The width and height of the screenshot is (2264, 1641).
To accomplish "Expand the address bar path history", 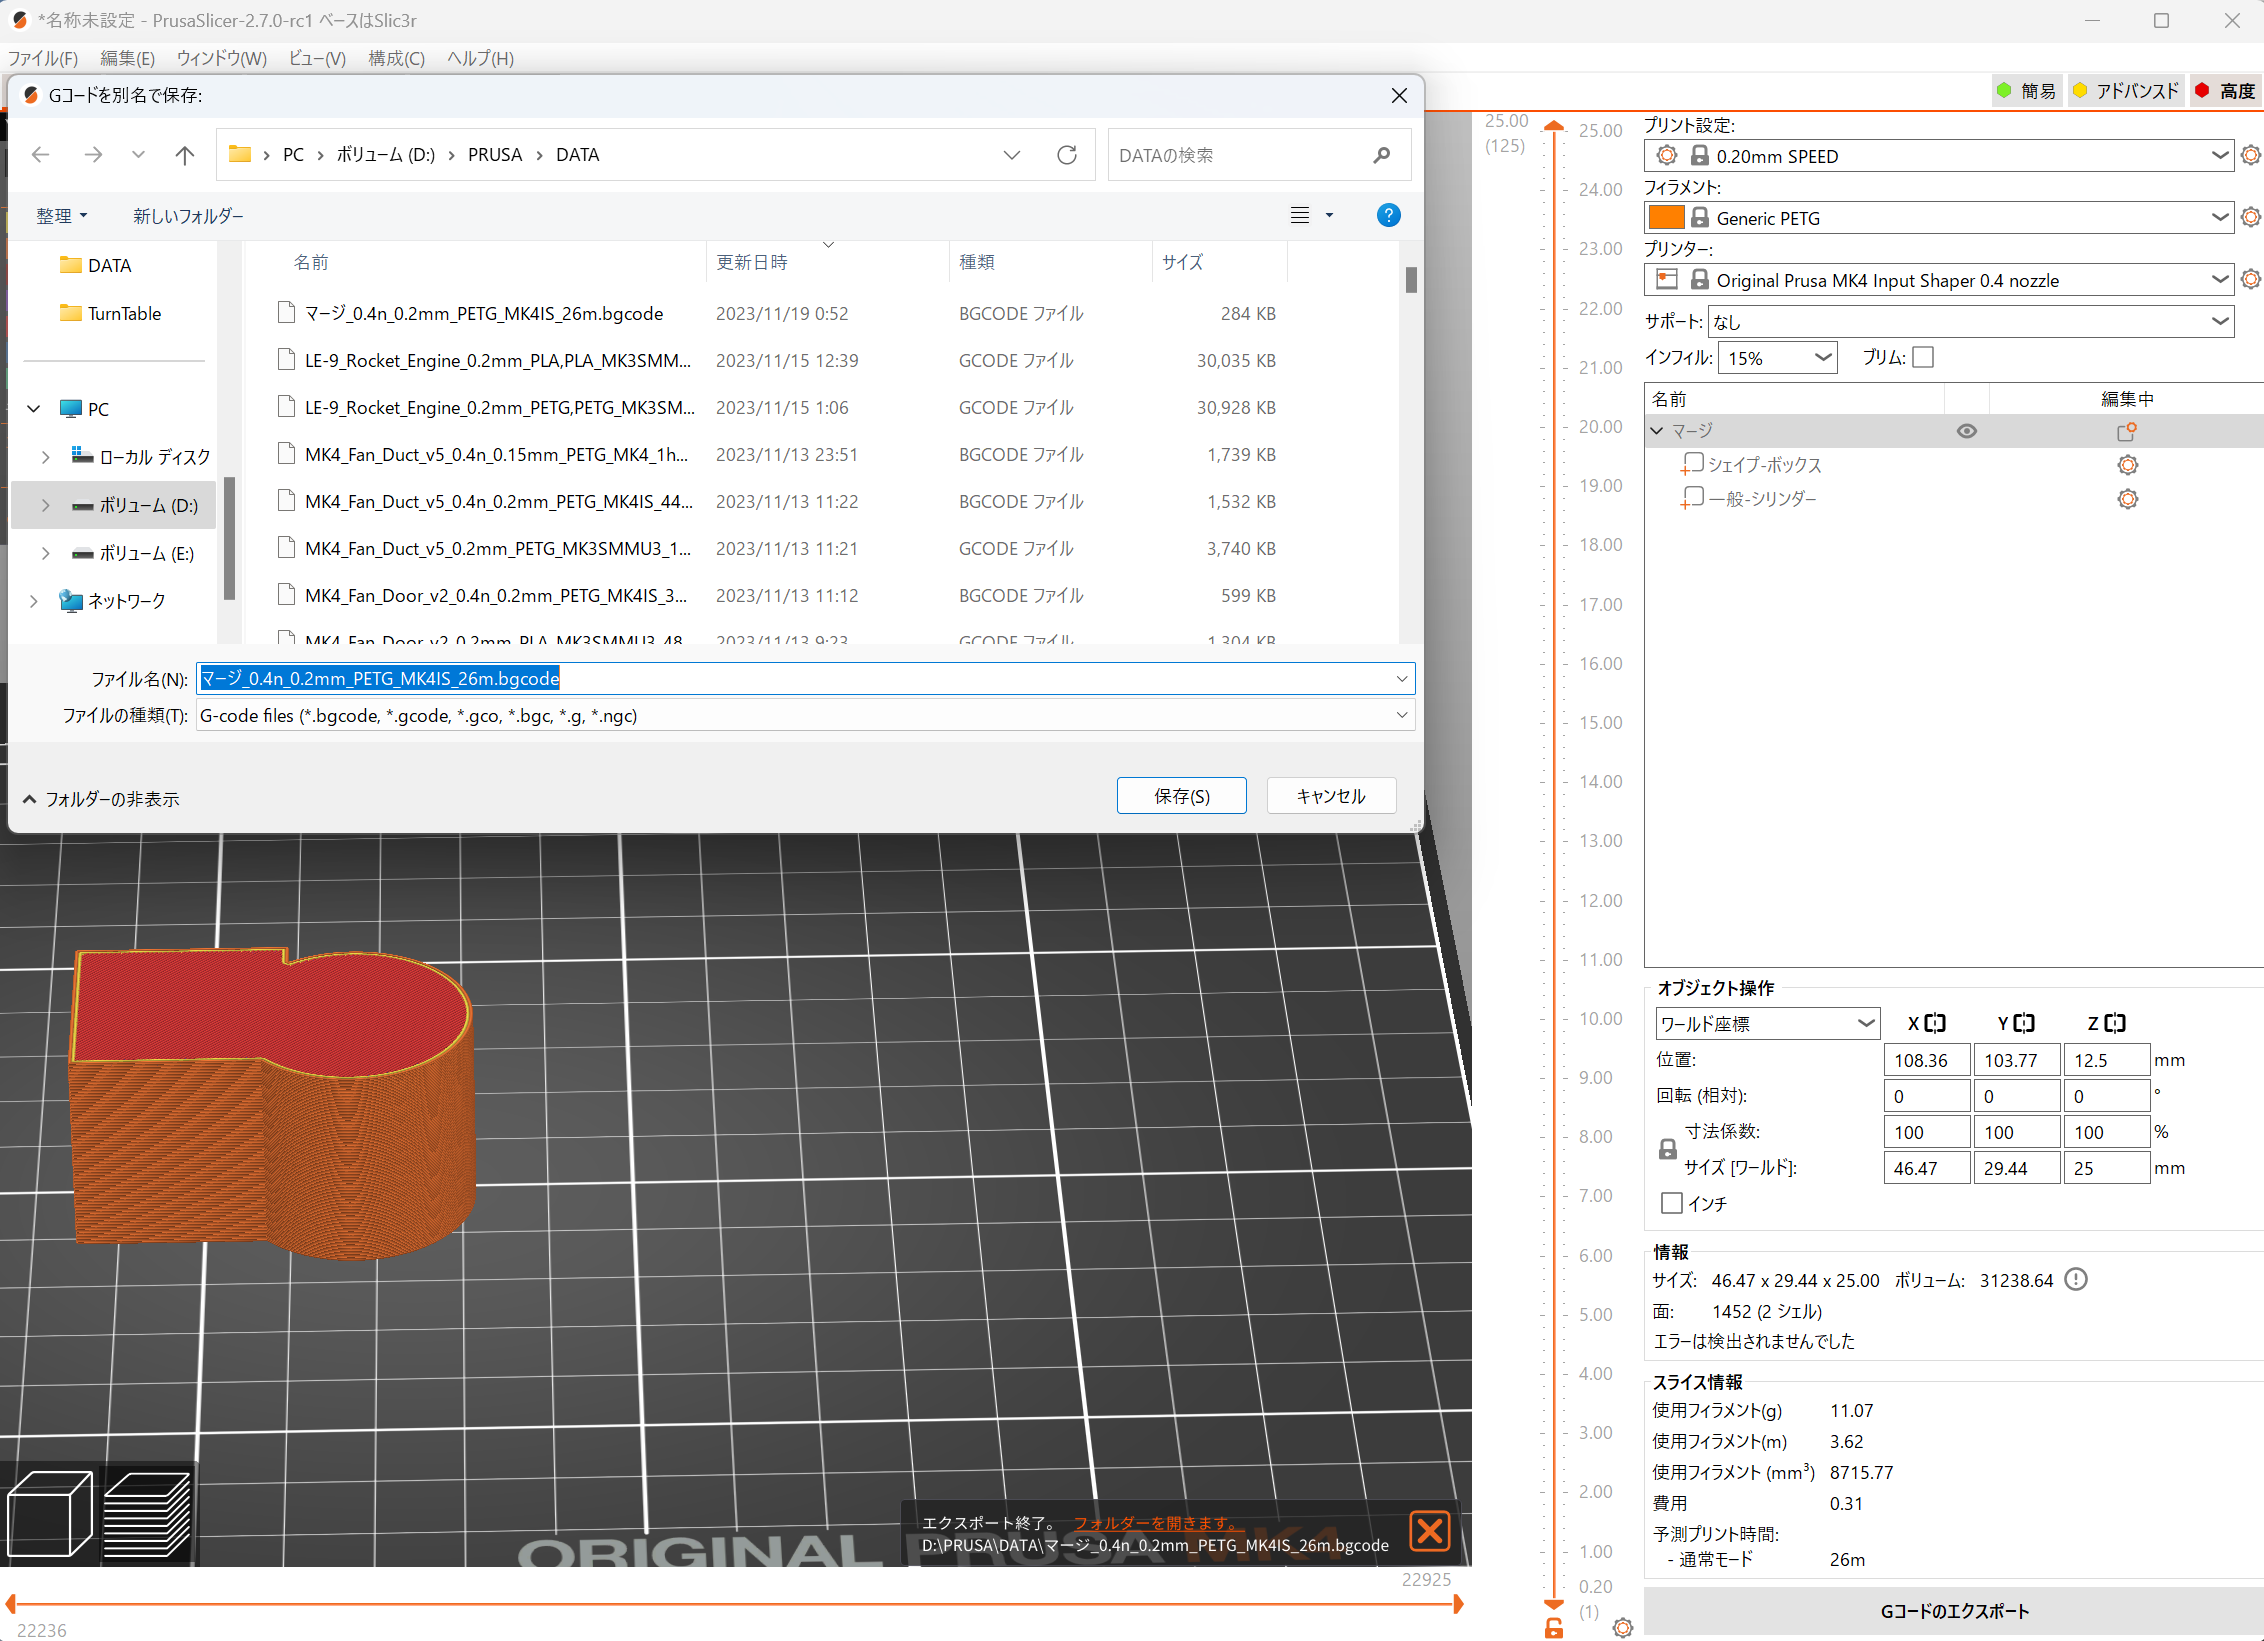I will pos(1012,155).
